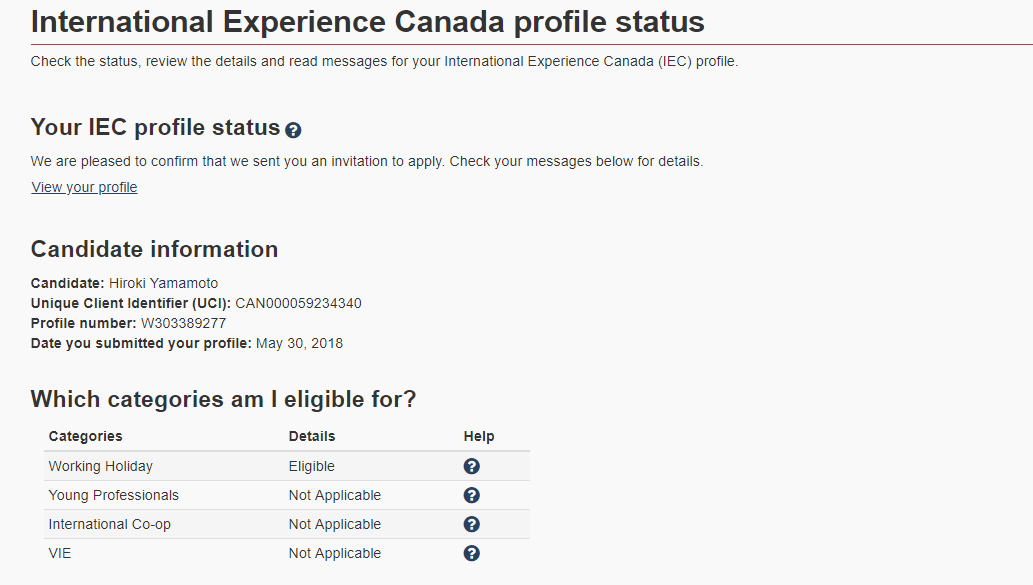Click the Details column header
This screenshot has height=585, width=1033.
(x=312, y=436)
